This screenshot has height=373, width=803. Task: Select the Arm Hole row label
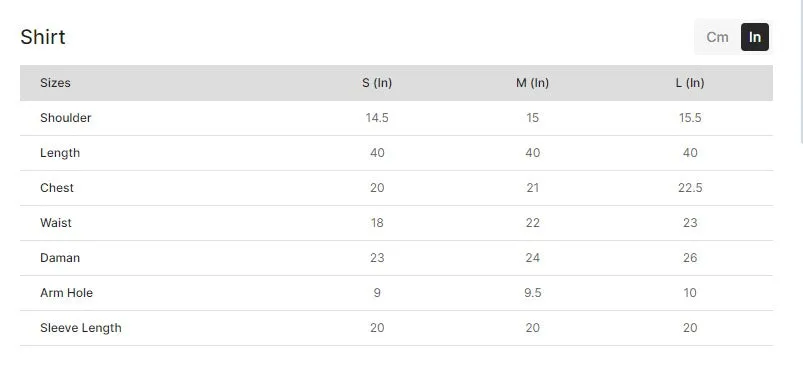(67, 293)
